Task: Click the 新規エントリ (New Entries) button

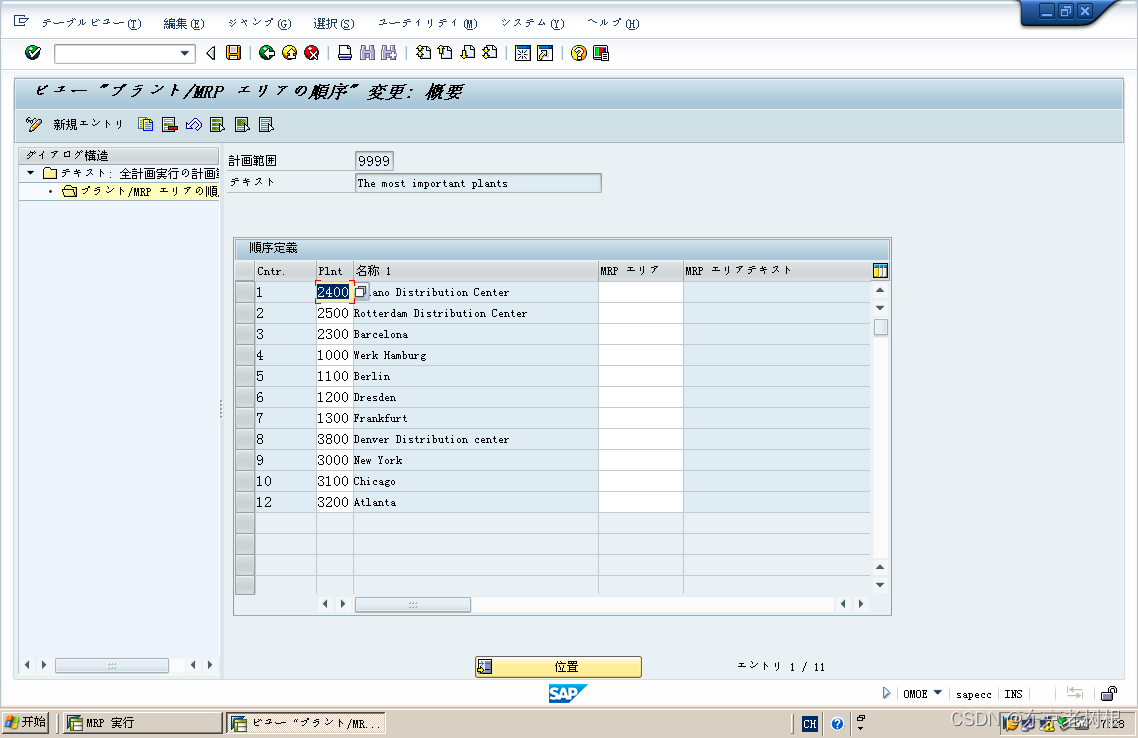Action: click(x=87, y=124)
